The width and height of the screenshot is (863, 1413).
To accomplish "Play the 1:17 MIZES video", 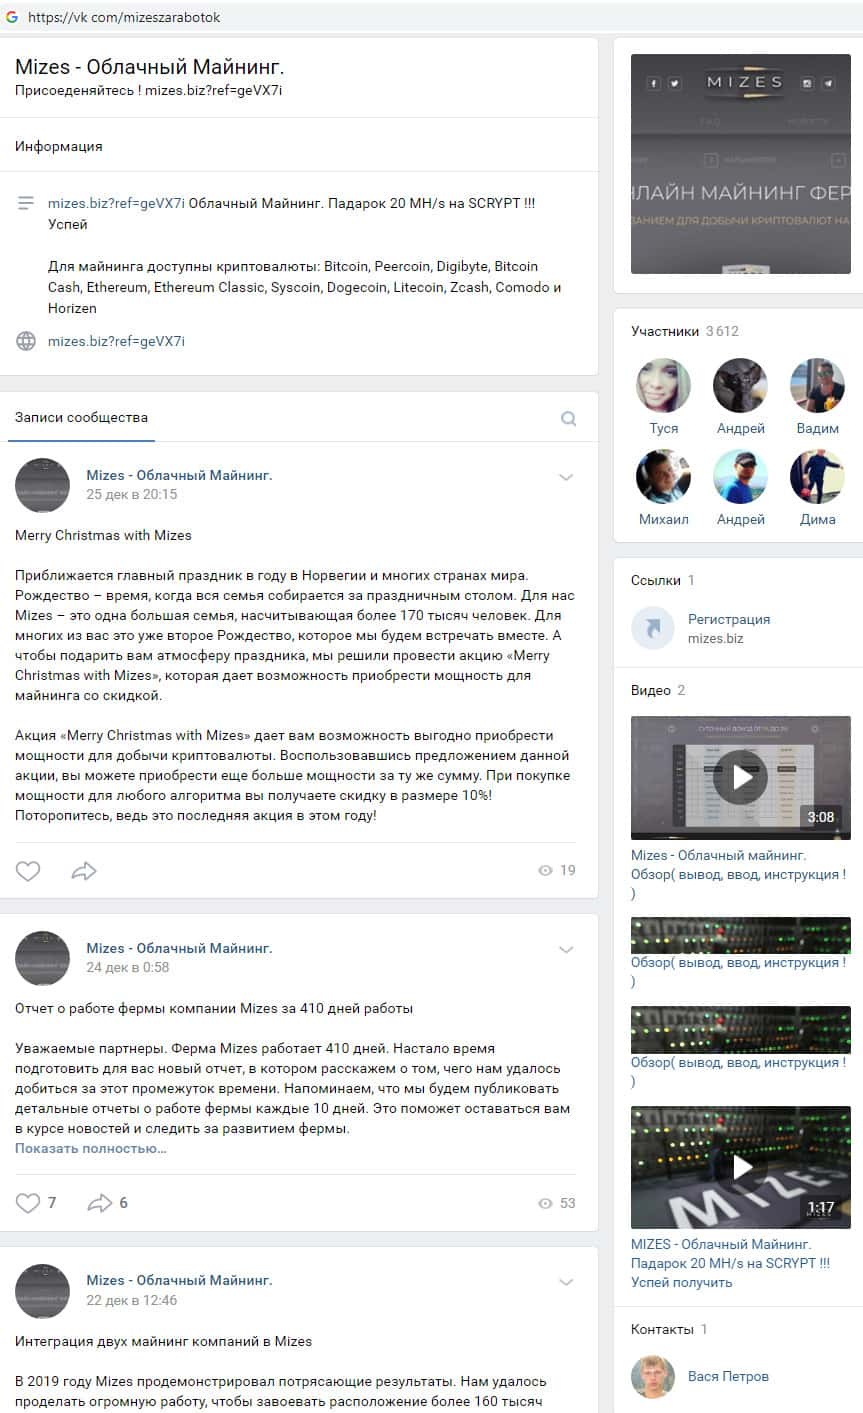I will [x=741, y=1167].
